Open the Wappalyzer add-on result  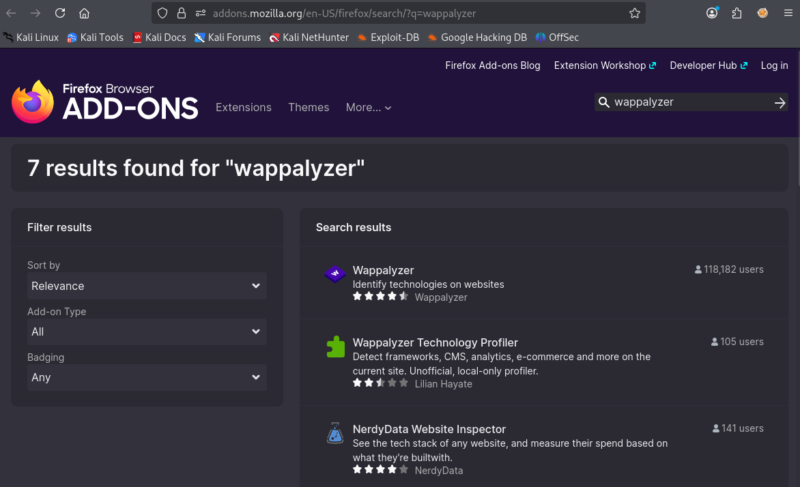383,270
